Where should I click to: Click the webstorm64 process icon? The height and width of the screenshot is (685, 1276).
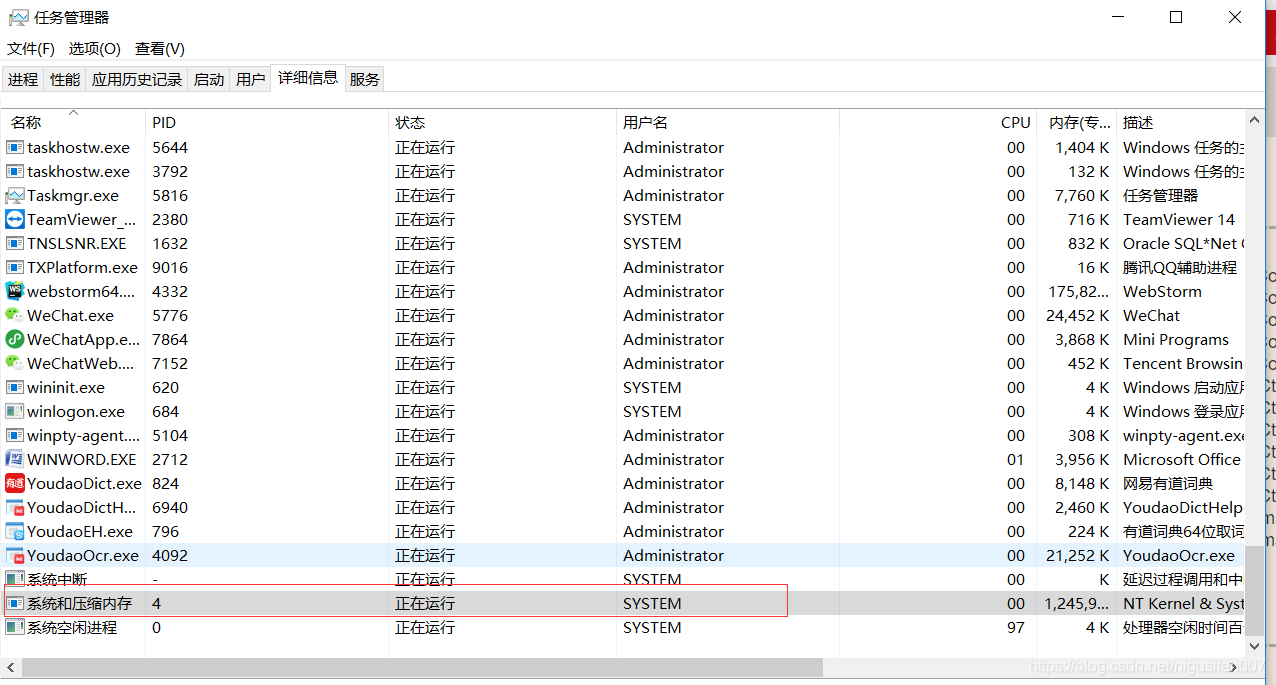[x=15, y=291]
